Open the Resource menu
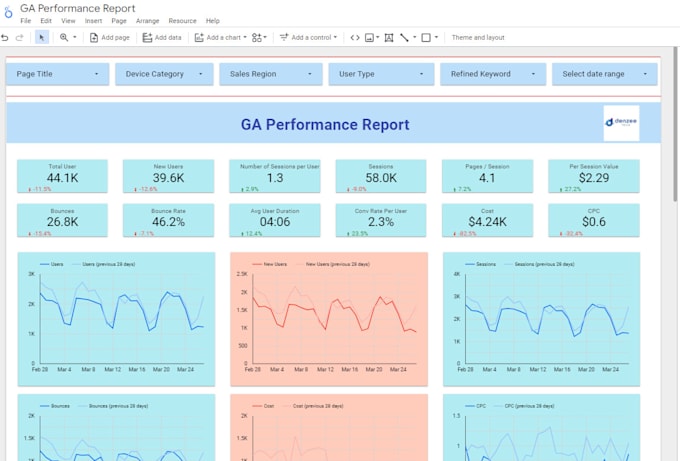This screenshot has width=680, height=461. (x=183, y=21)
